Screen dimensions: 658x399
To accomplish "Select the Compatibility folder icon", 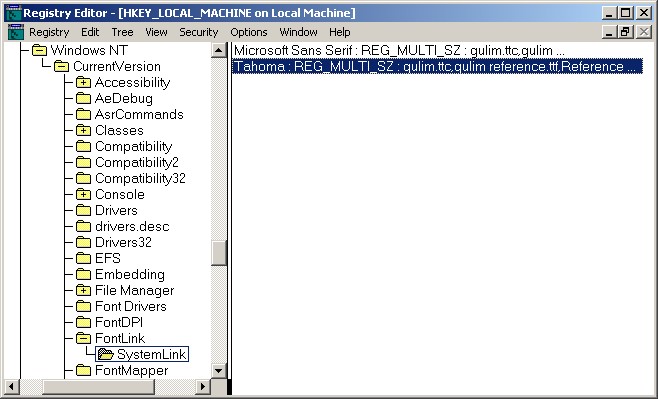I will pyautogui.click(x=83, y=146).
